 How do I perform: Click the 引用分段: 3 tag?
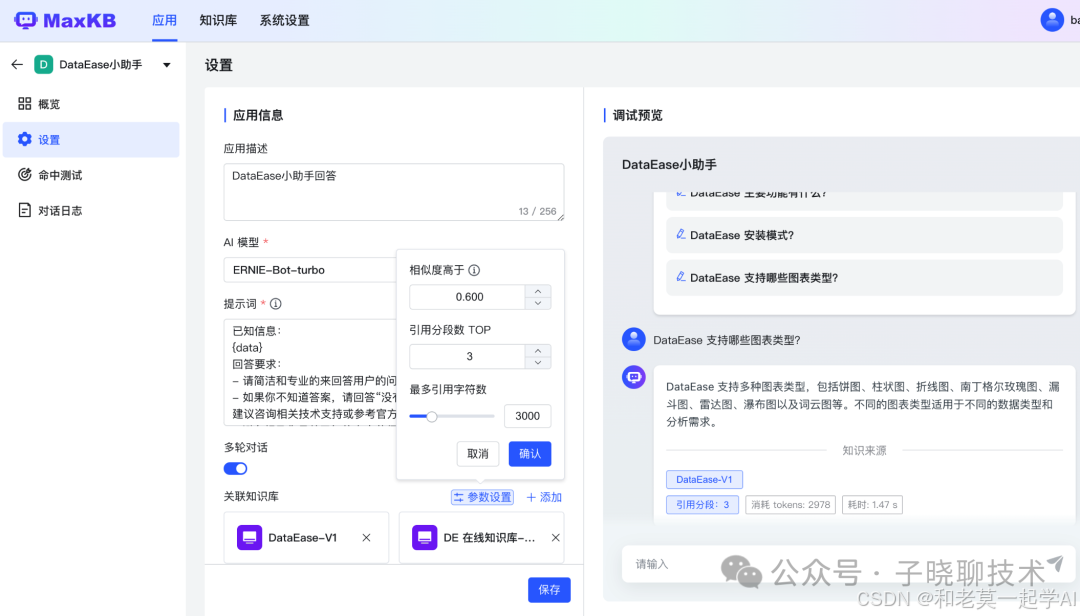point(702,504)
